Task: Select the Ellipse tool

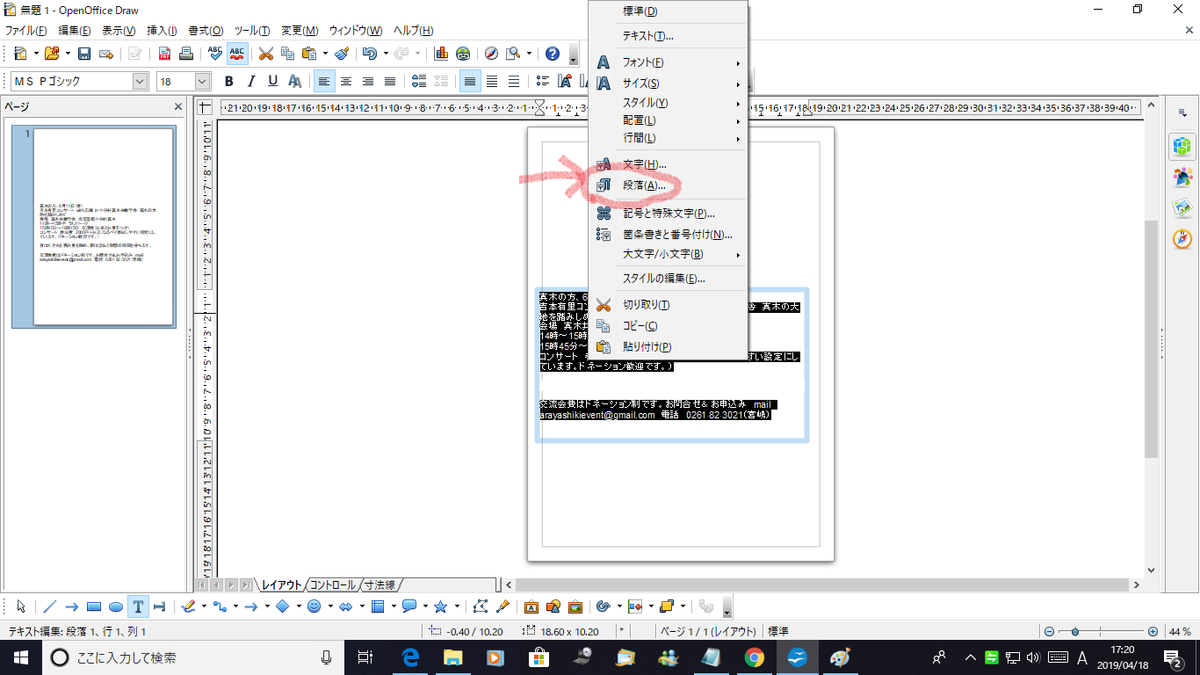Action: 115,607
